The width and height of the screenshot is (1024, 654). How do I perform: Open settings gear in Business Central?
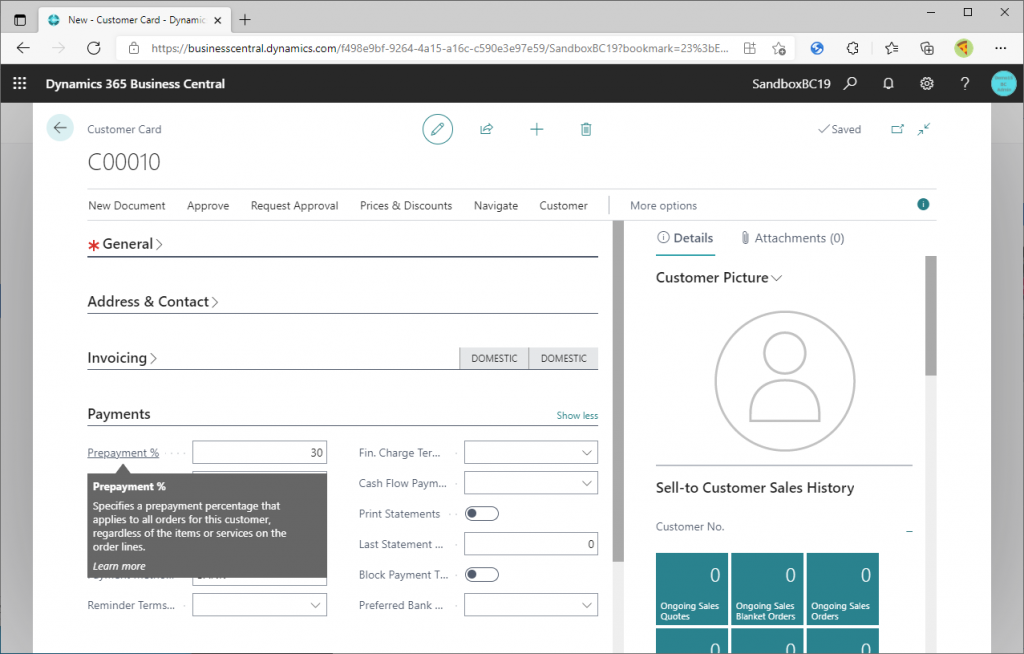[x=927, y=84]
